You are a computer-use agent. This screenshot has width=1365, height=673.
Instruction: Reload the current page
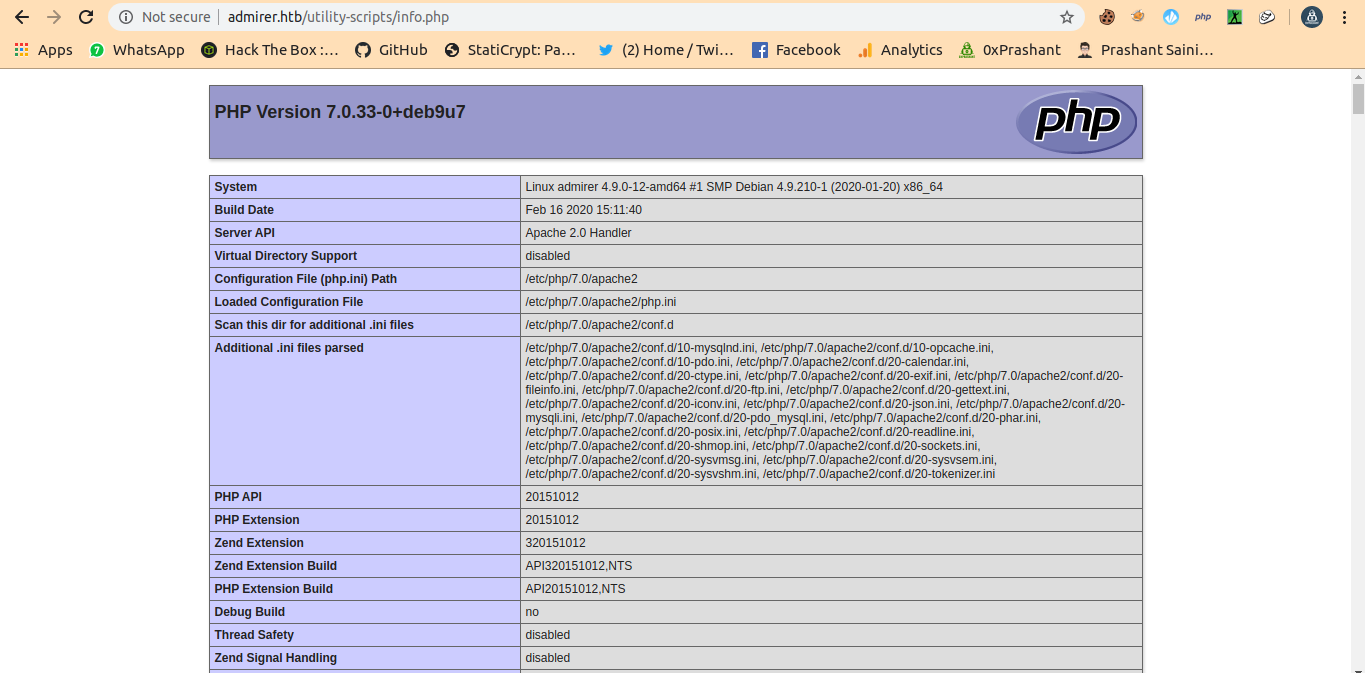(86, 17)
